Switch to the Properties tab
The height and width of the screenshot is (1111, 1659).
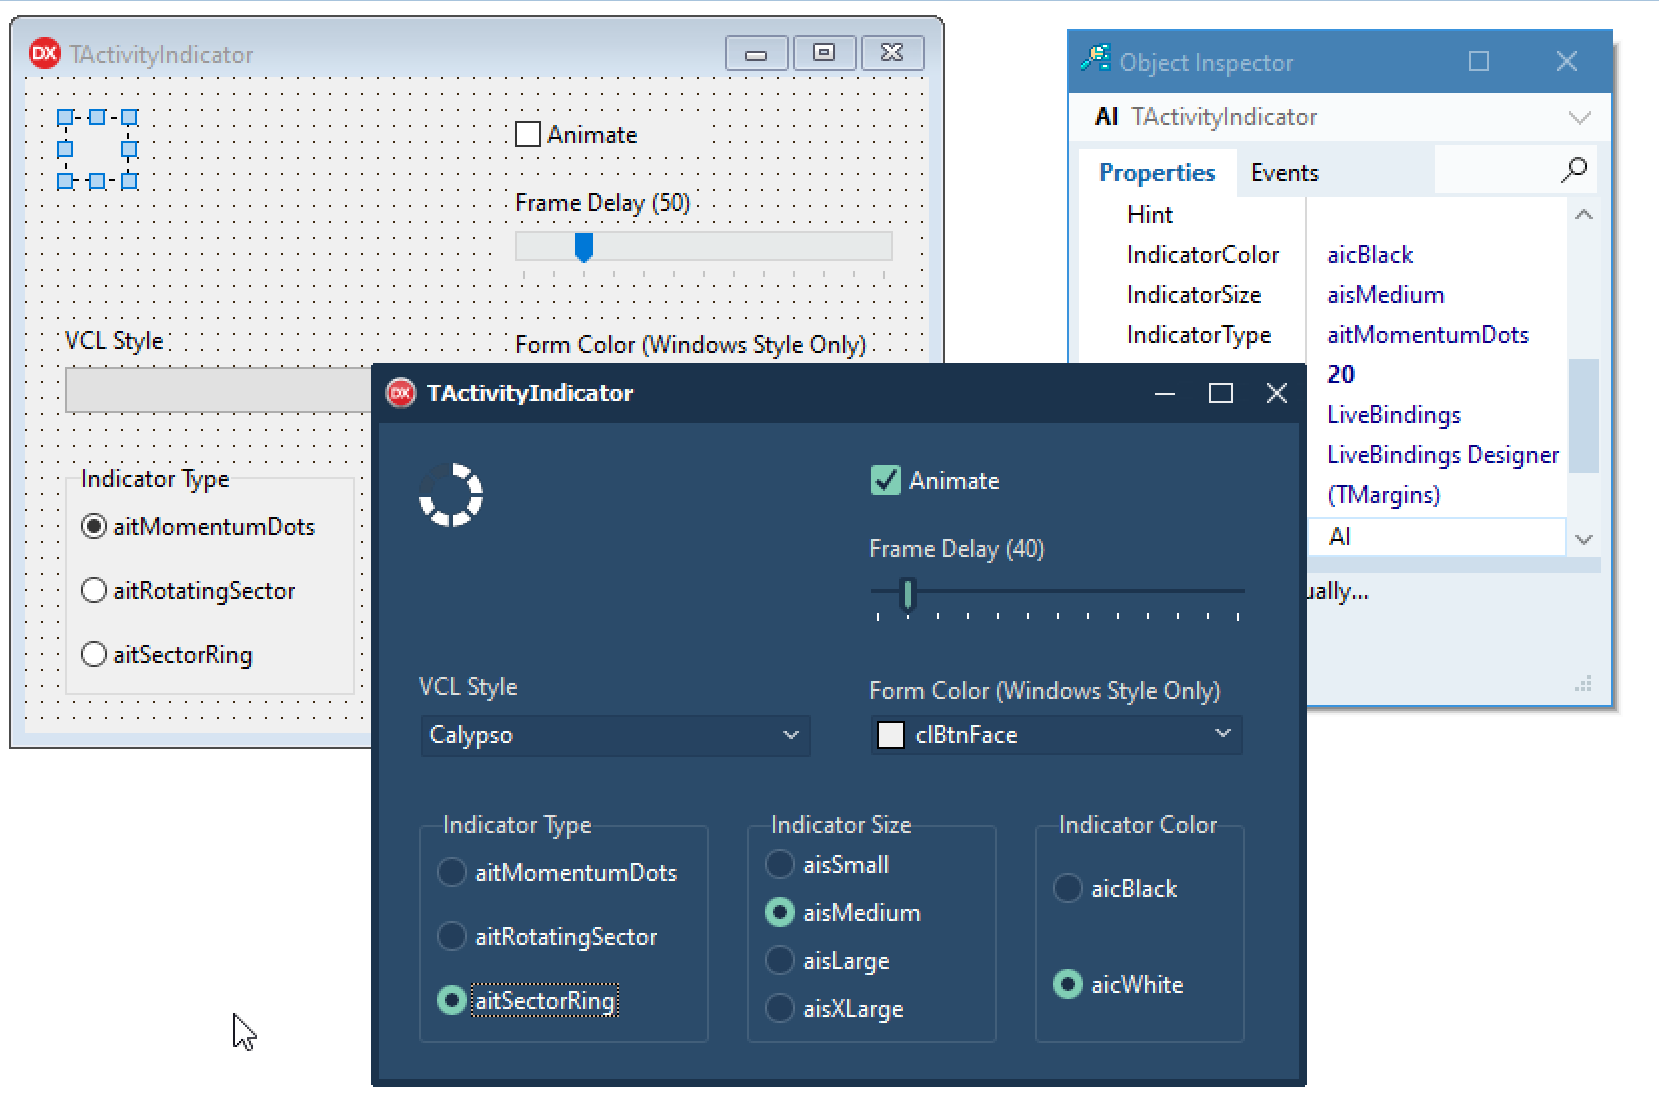[x=1157, y=173]
